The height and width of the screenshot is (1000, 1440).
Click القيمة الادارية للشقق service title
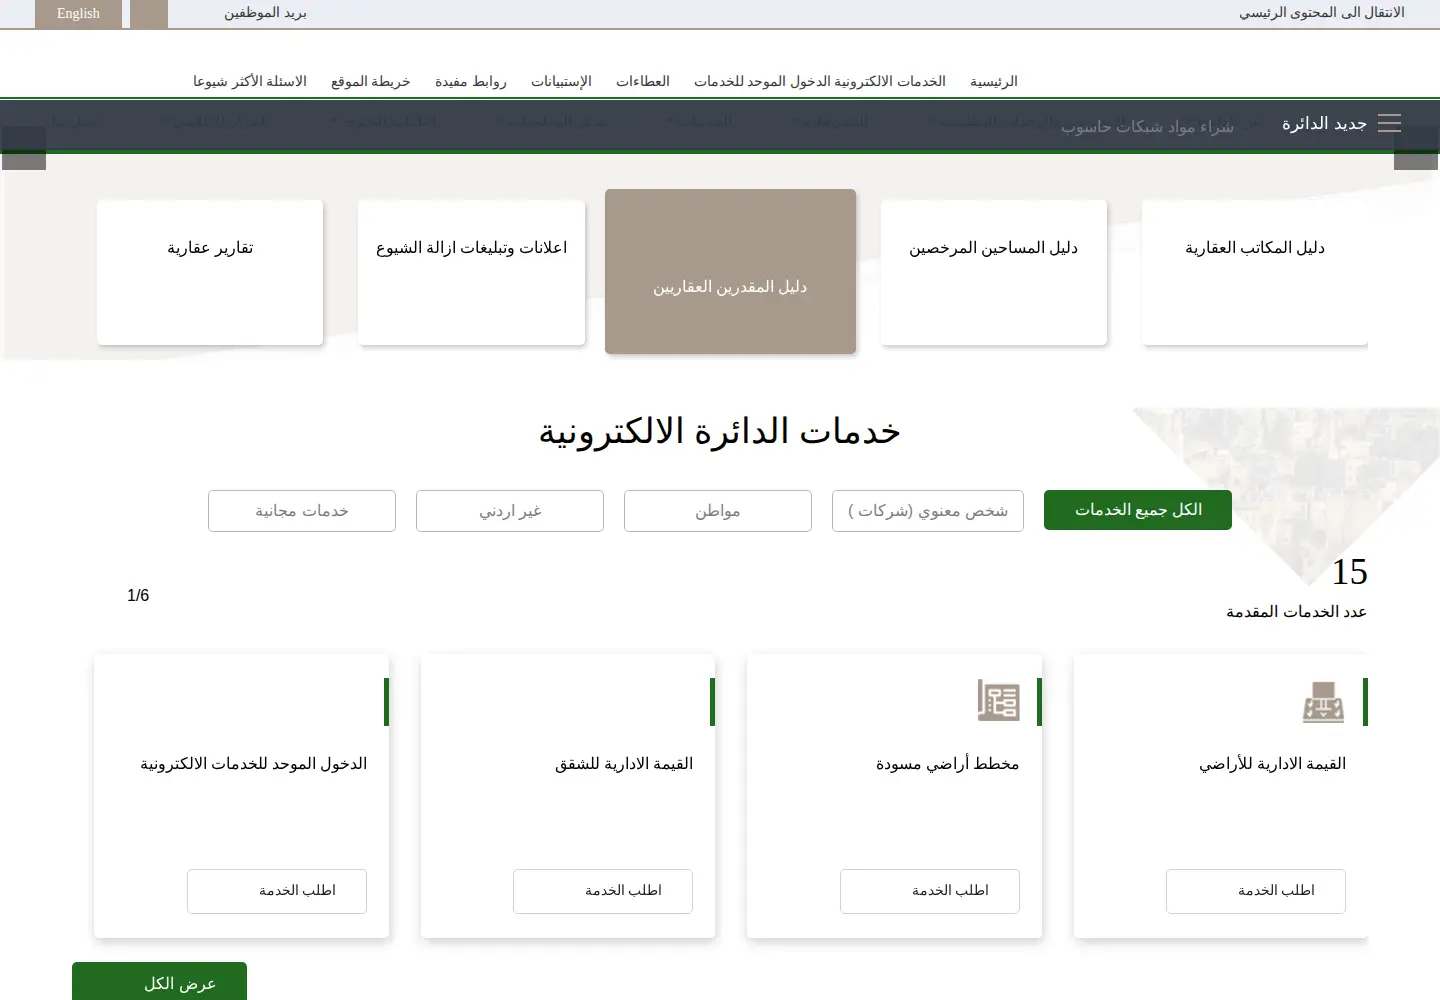(624, 764)
